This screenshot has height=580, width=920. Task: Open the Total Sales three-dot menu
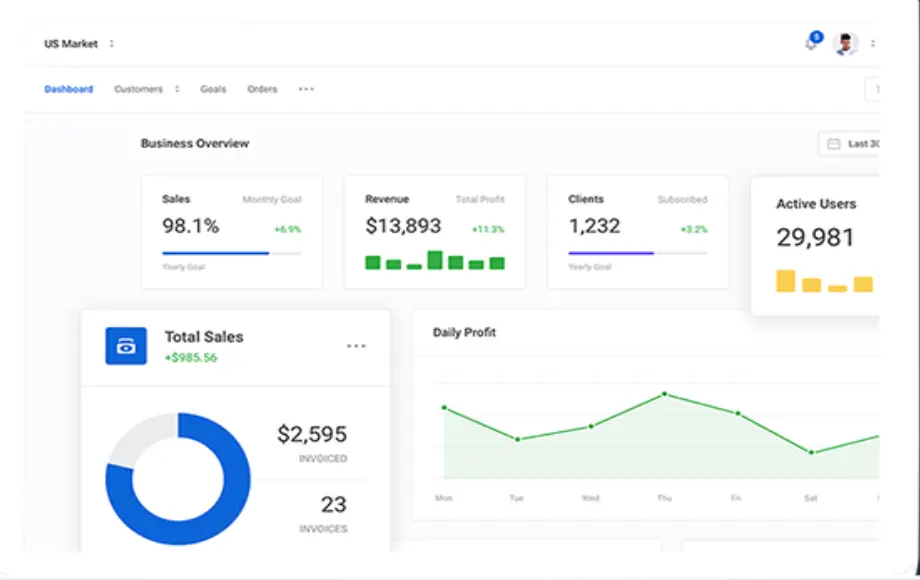pyautogui.click(x=356, y=346)
